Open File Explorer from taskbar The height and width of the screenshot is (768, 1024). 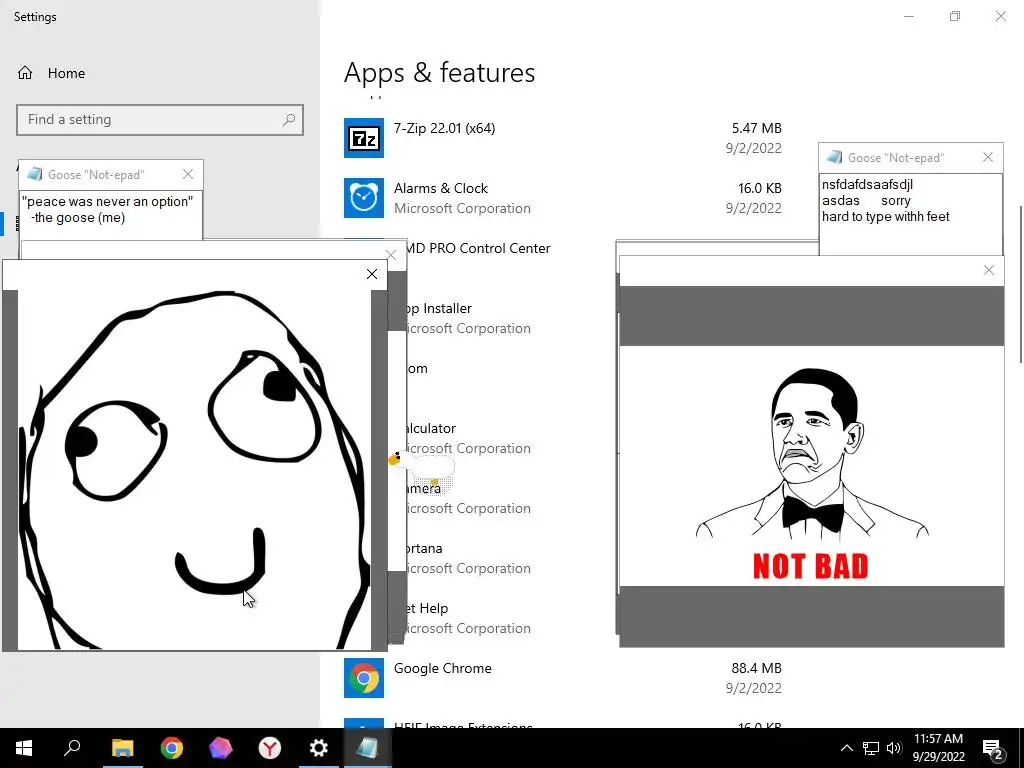[x=122, y=748]
